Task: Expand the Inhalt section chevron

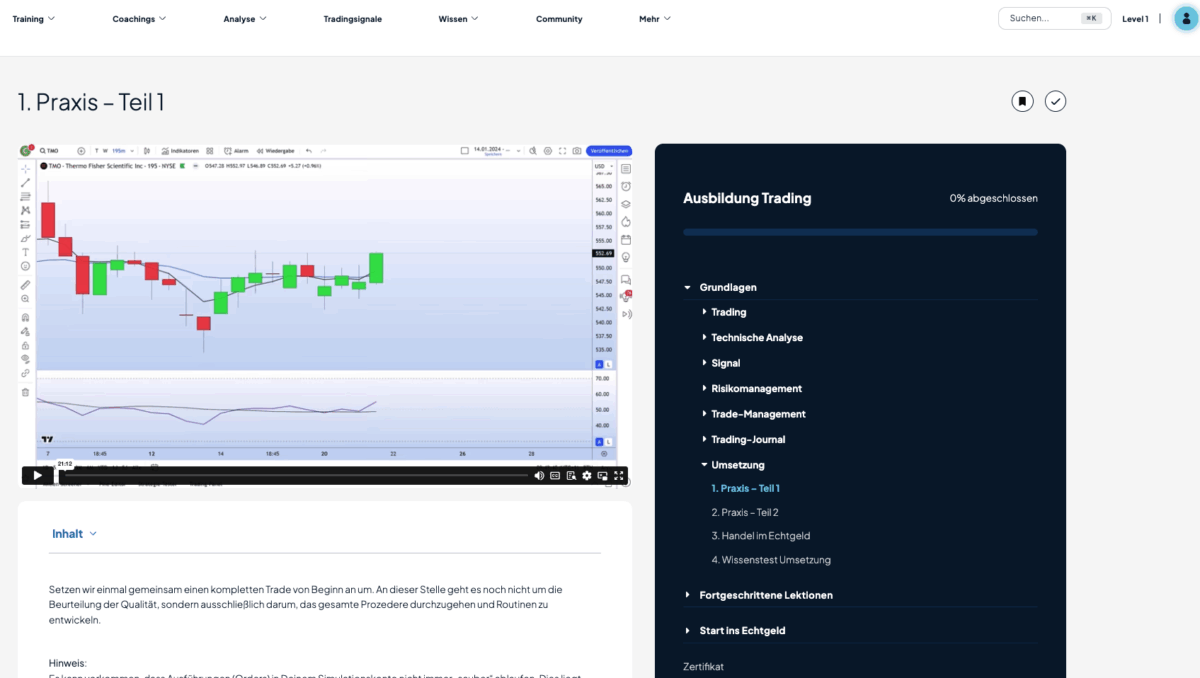Action: (x=93, y=534)
